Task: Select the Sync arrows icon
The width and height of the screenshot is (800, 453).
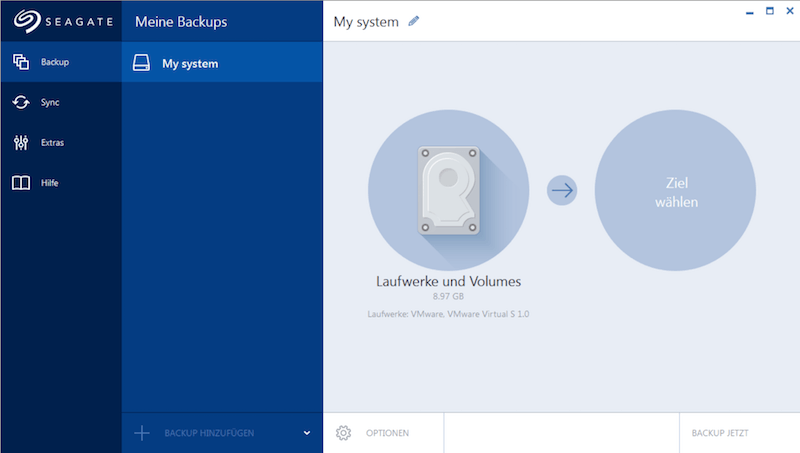Action: pos(20,102)
